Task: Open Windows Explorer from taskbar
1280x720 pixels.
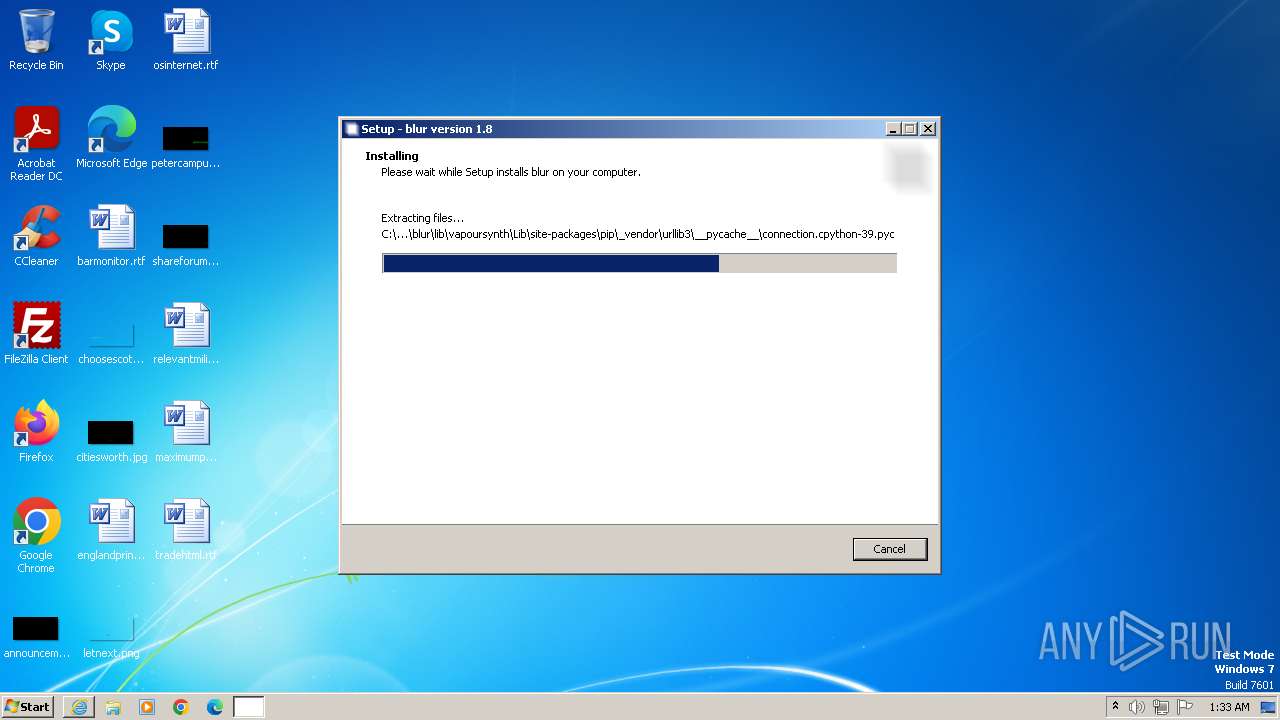Action: tap(113, 707)
